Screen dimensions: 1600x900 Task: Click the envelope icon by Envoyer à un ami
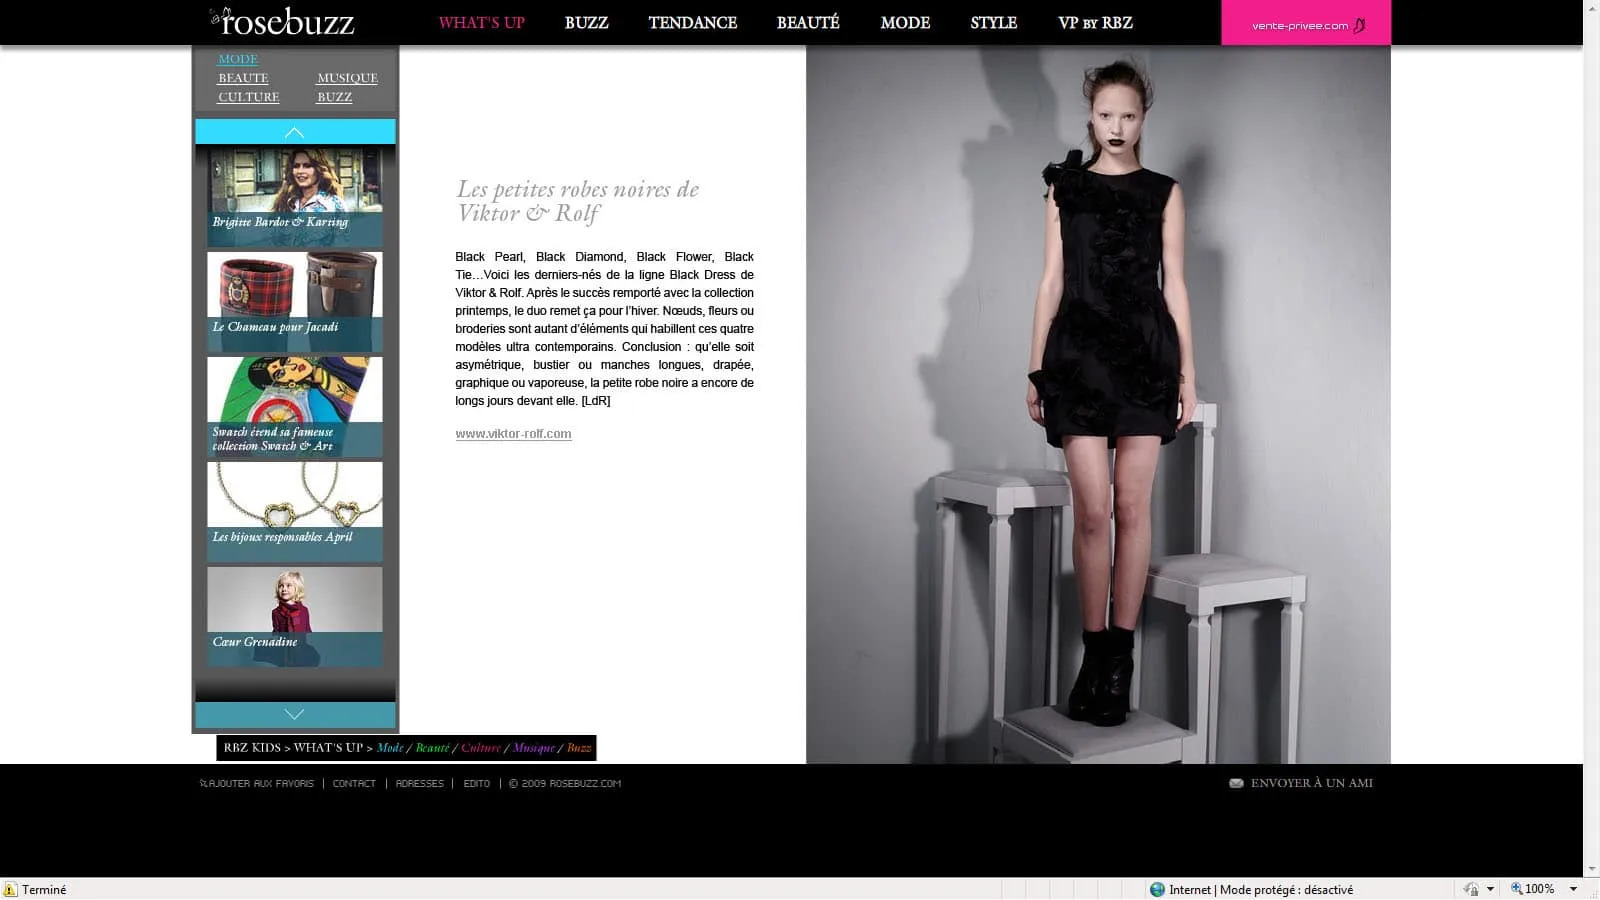(x=1236, y=783)
